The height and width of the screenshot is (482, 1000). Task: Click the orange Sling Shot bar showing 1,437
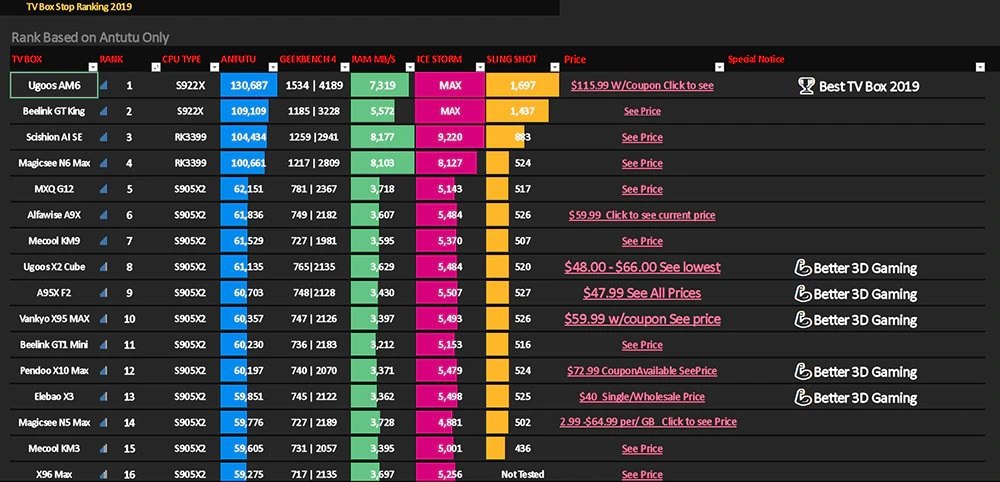tap(517, 111)
